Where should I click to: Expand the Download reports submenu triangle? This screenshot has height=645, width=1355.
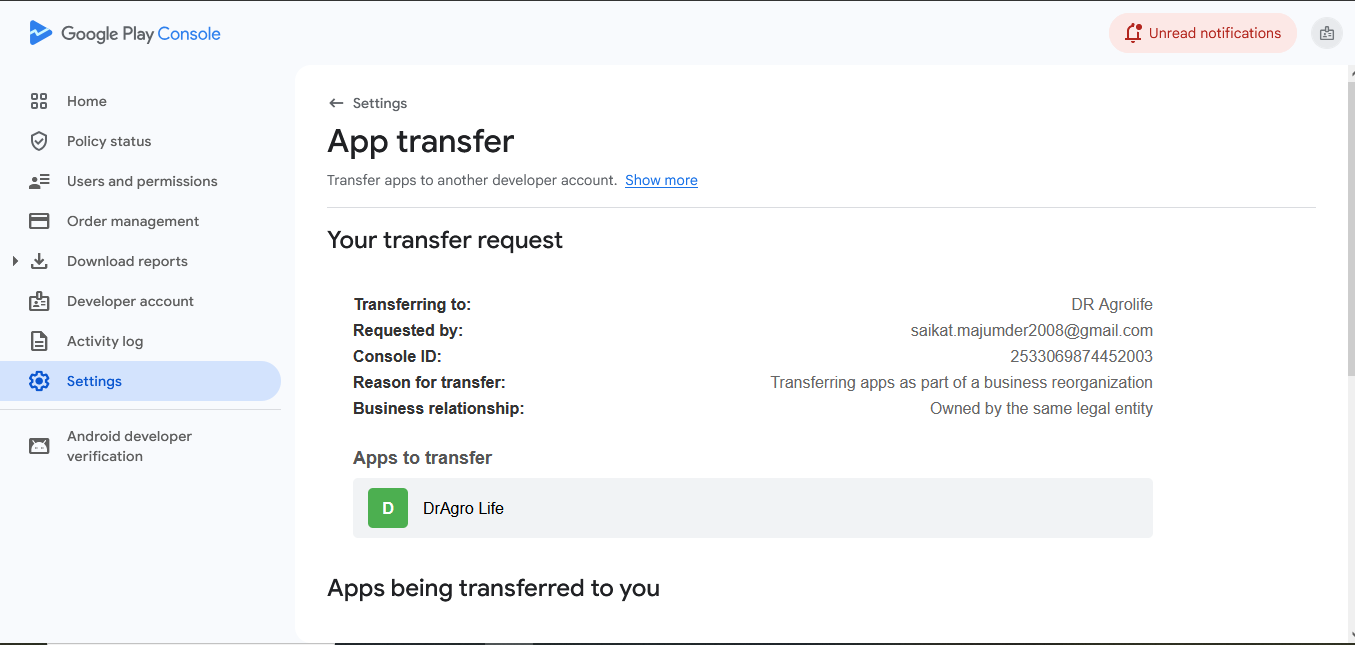coord(15,261)
